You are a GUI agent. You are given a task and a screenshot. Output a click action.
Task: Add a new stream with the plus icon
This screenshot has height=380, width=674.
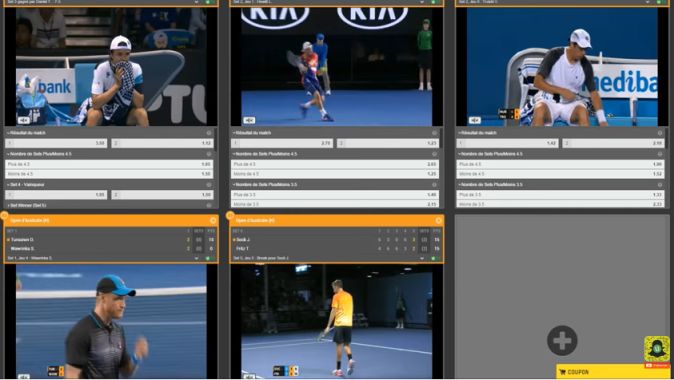click(562, 340)
